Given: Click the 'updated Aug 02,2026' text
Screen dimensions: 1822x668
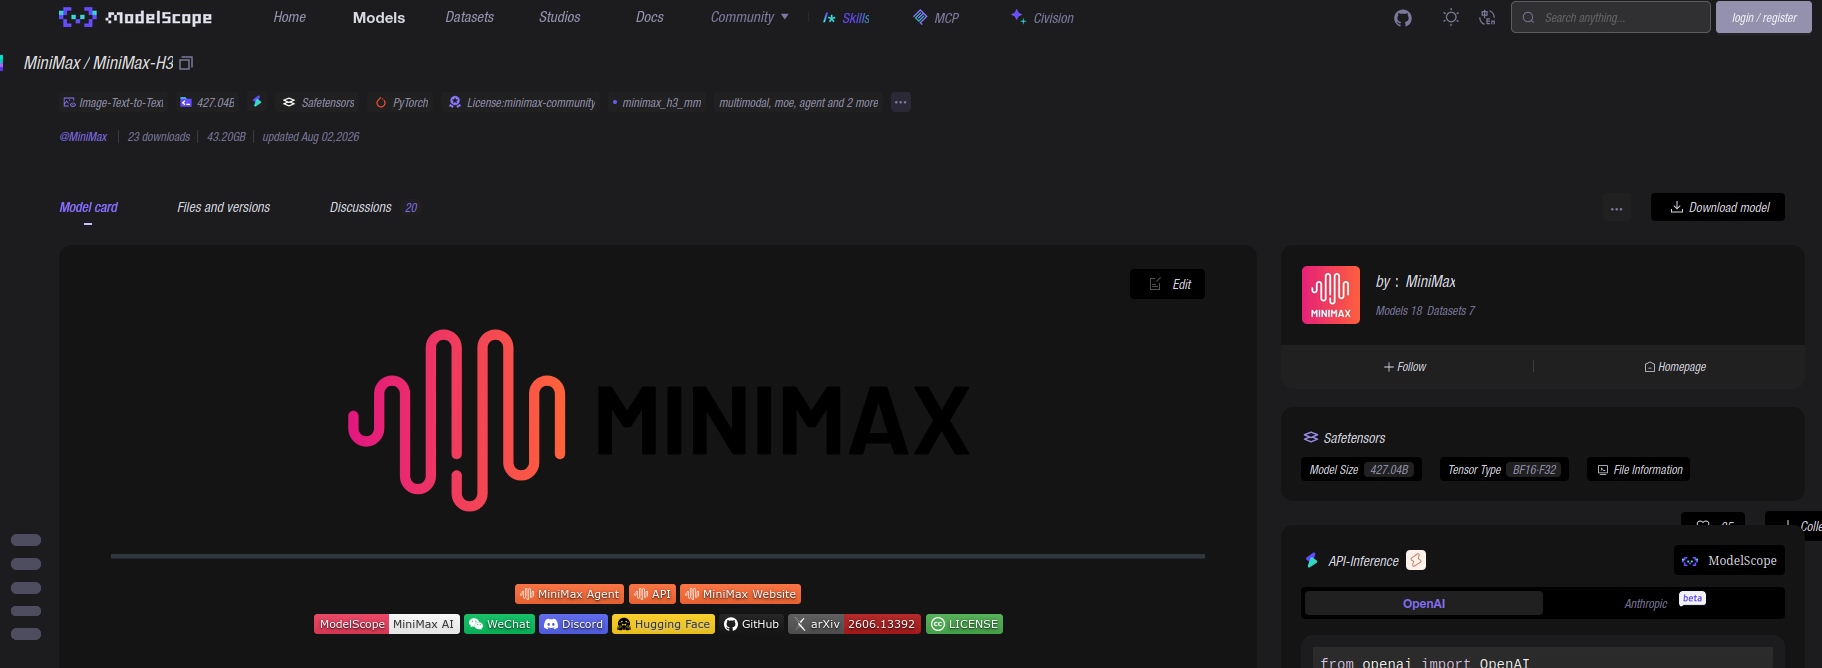Looking at the screenshot, I should point(310,137).
